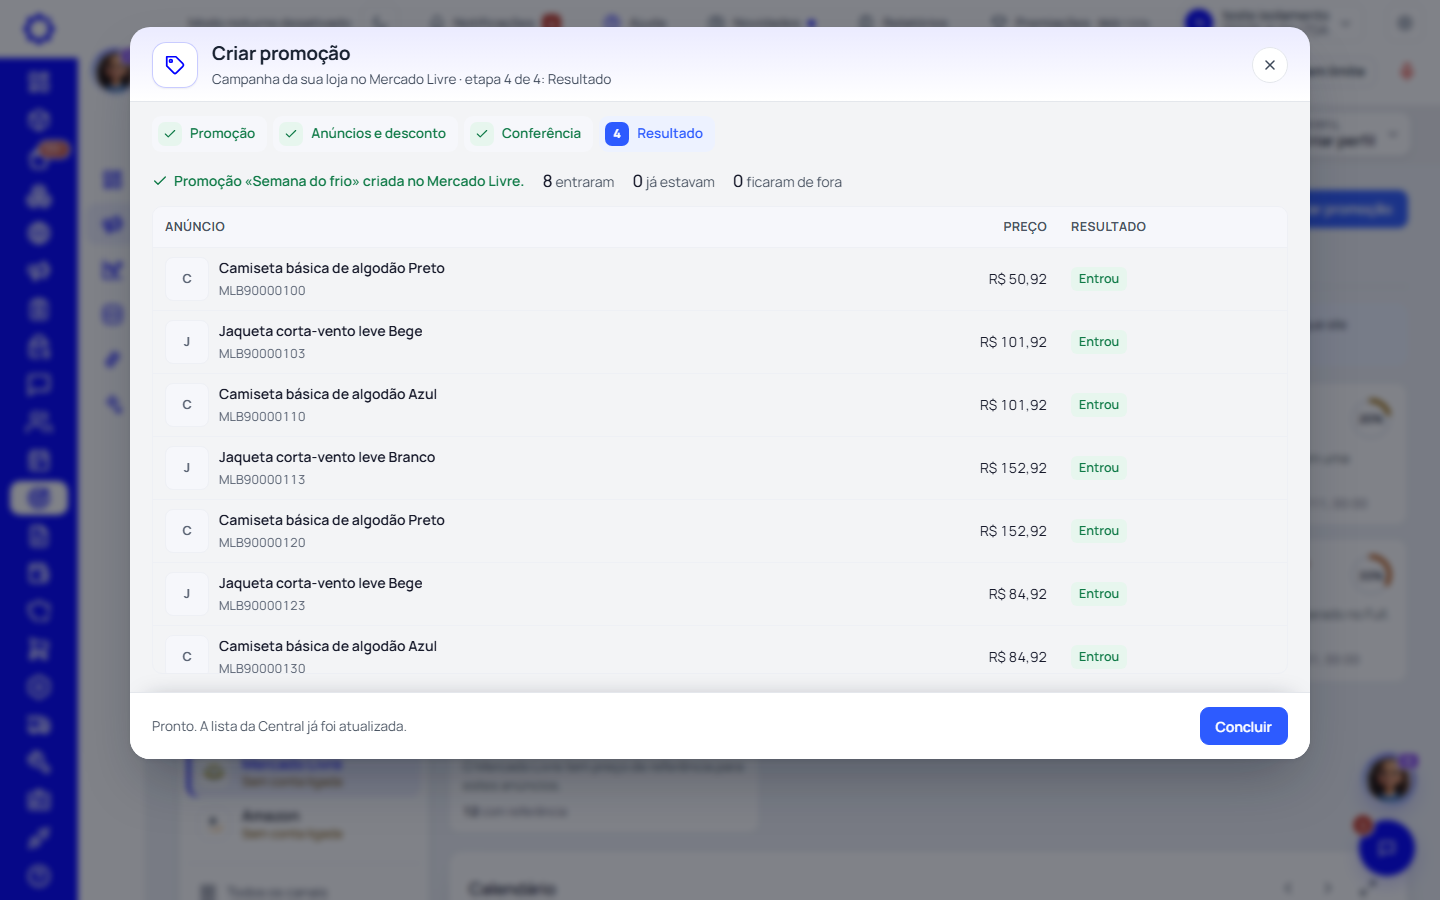Click the "8 entraram" counter
Viewport: 1440px width, 900px height.
coord(578,182)
